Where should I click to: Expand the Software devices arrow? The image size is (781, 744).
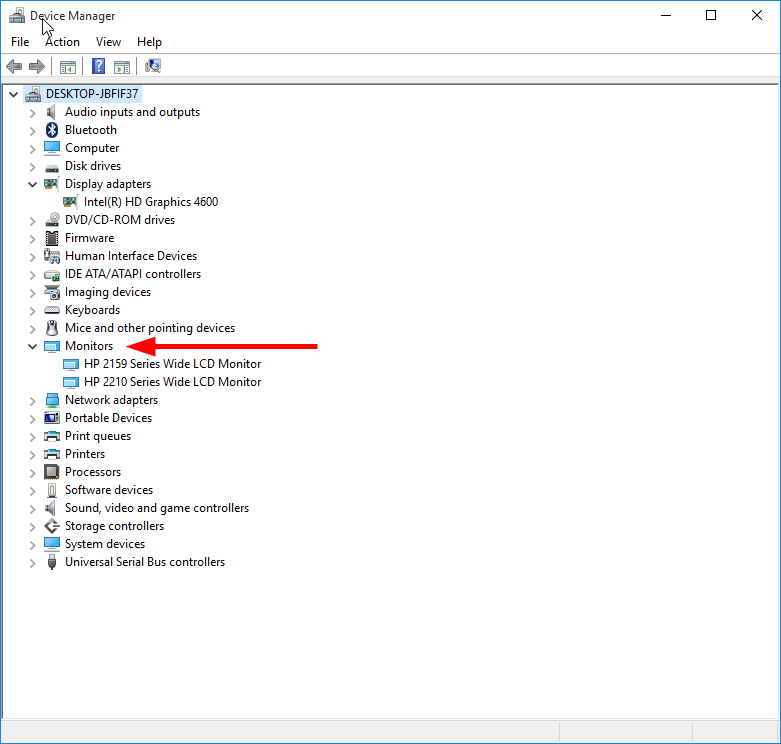click(32, 491)
